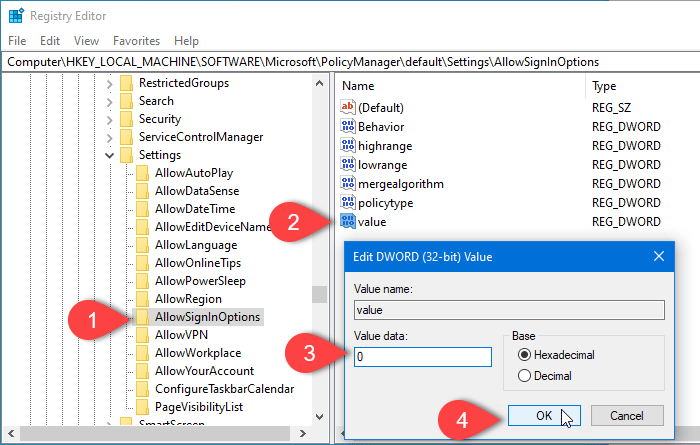Open the View menu

87,41
